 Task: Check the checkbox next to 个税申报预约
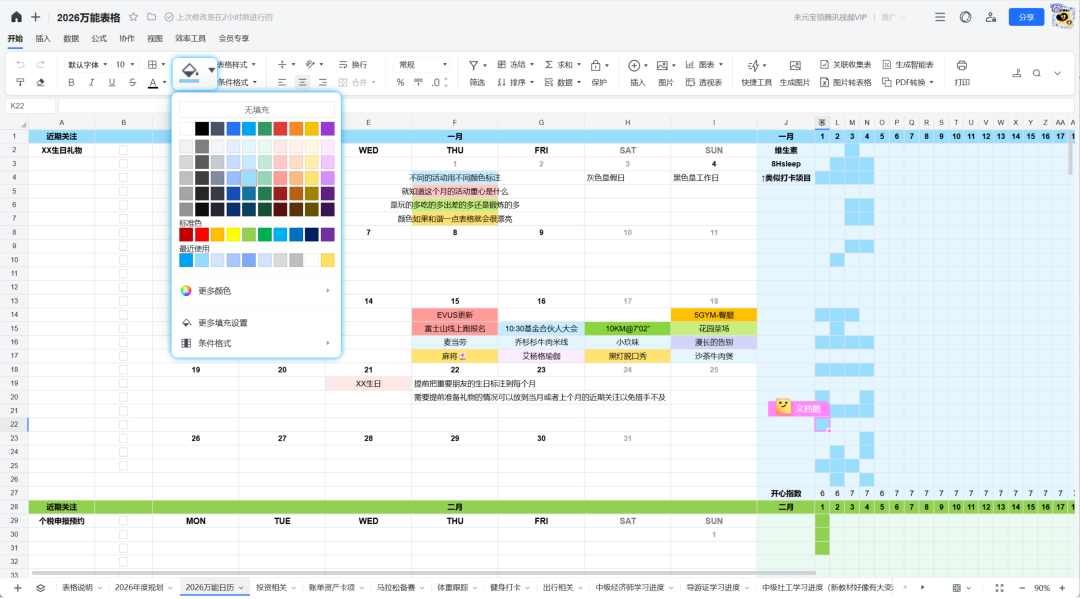click(x=124, y=521)
